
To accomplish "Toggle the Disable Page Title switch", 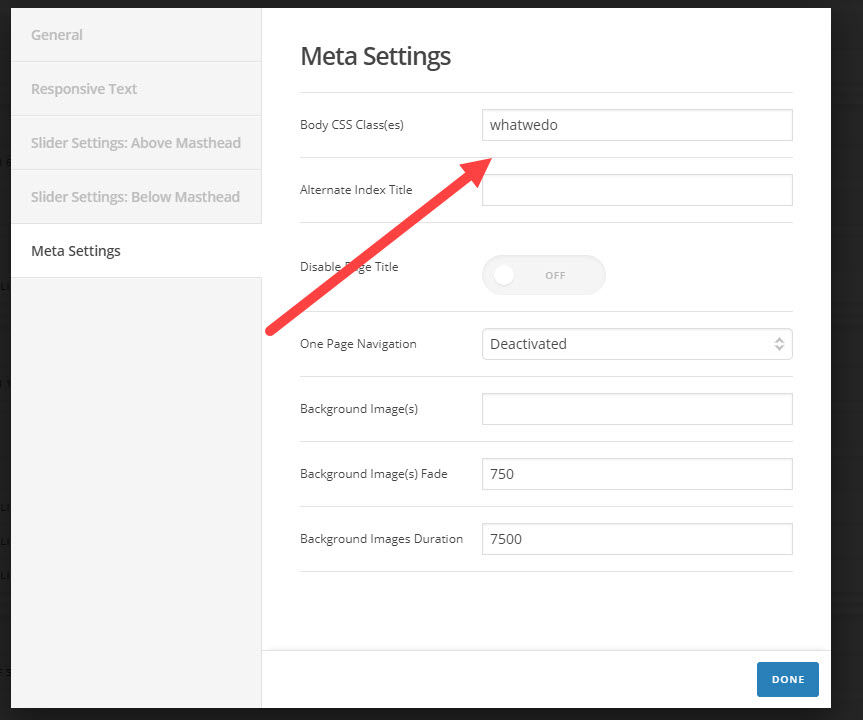I will (543, 275).
